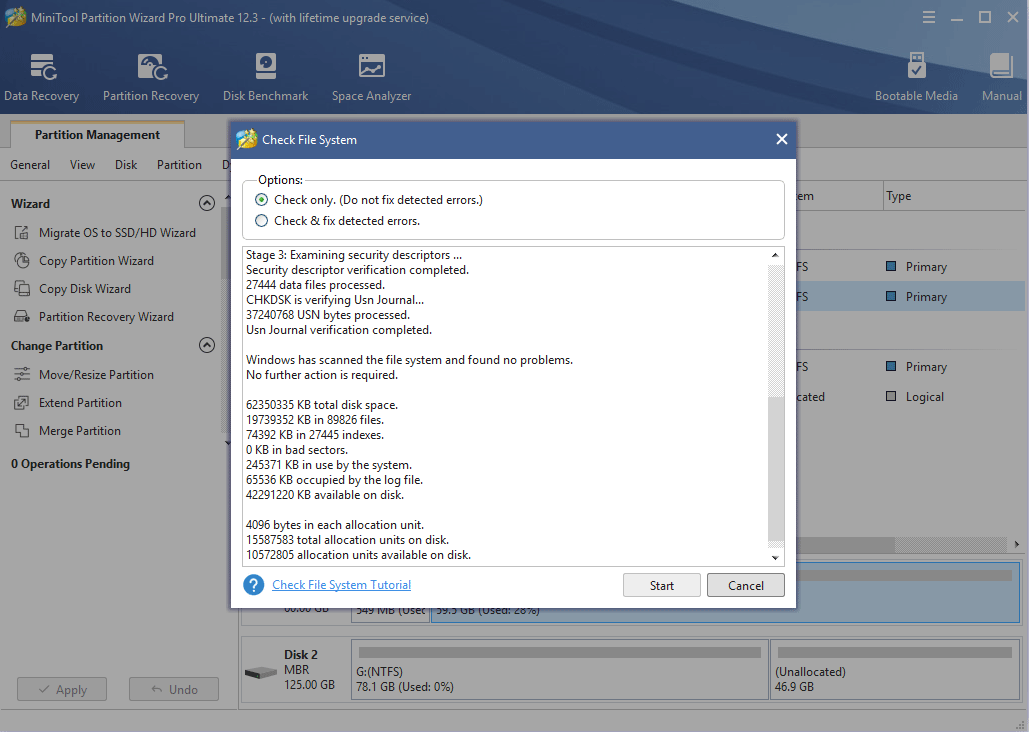Click 'found no problems' result line
The image size is (1029, 732).
tap(409, 360)
